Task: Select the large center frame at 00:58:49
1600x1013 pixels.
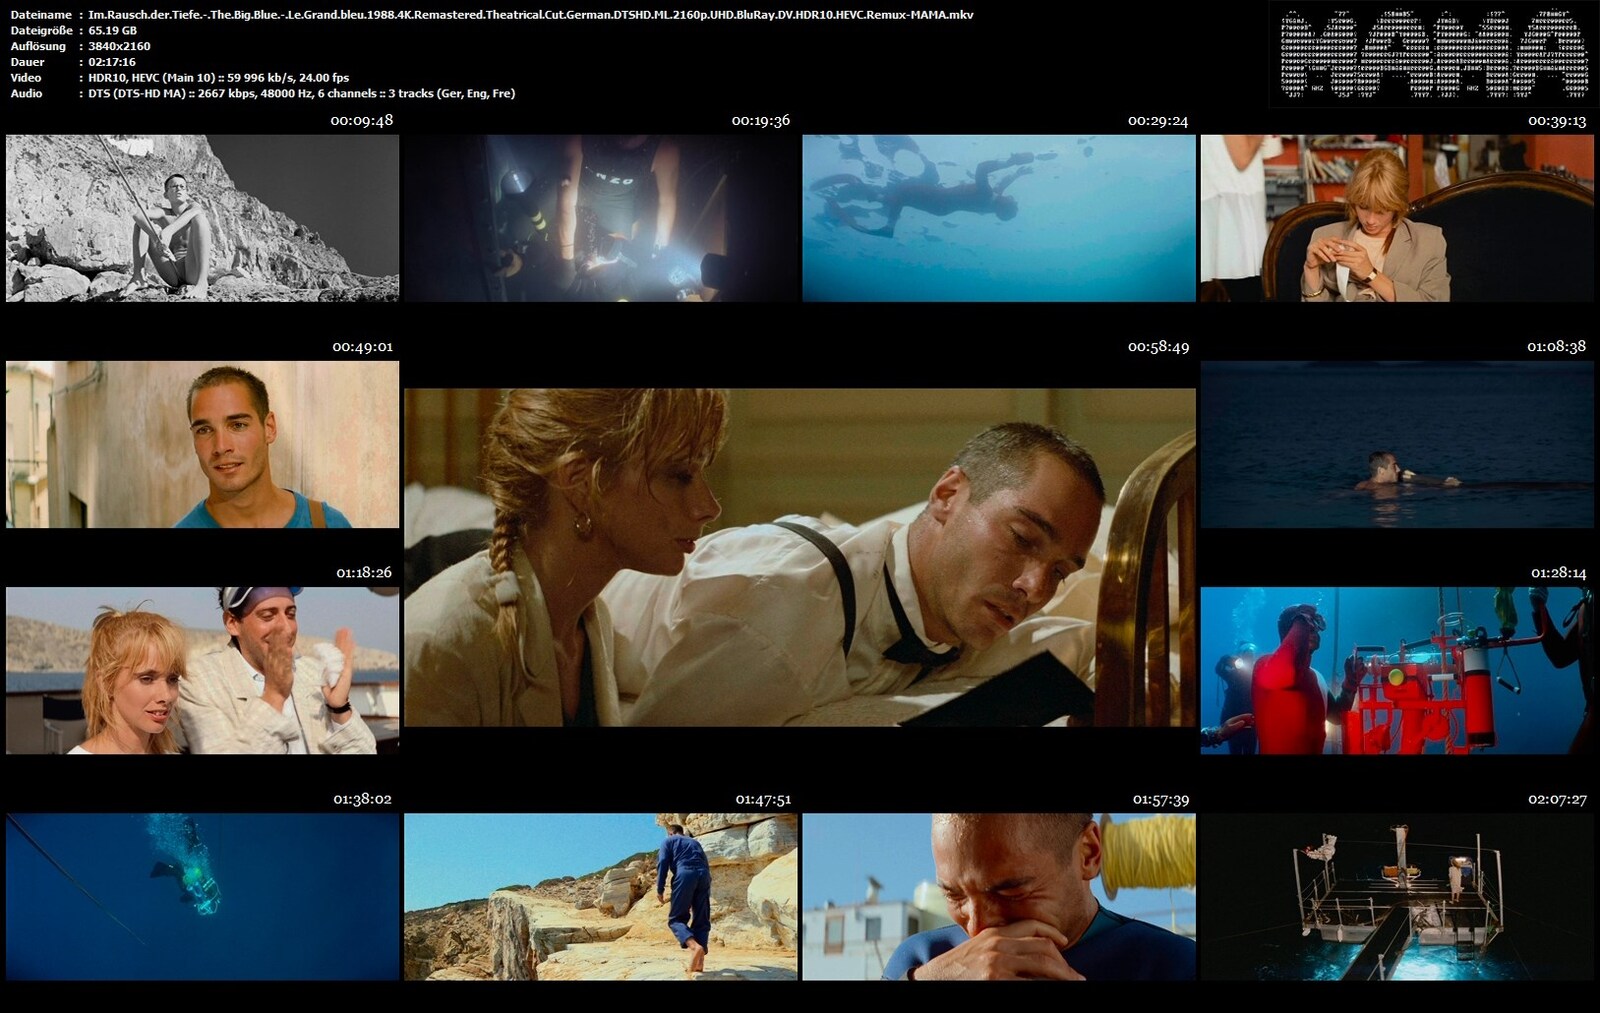Action: click(800, 557)
